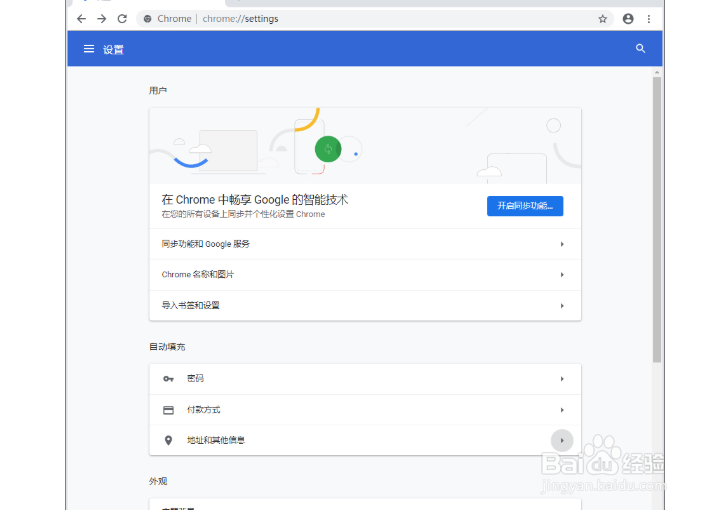Expand Chrome 名称和图片 row arrow

click(x=562, y=275)
